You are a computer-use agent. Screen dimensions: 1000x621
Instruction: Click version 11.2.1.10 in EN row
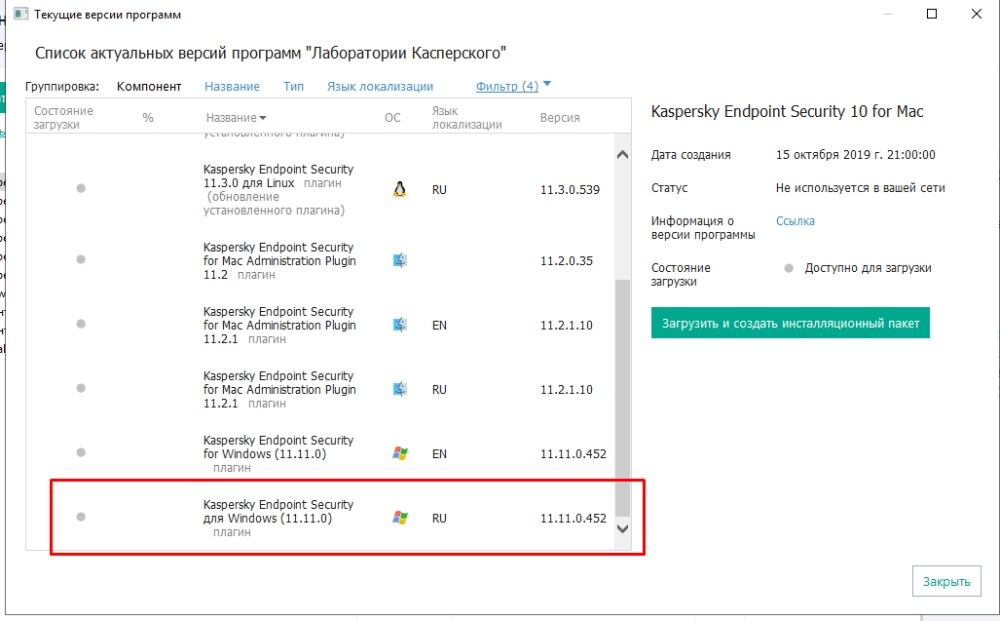pyautogui.click(x=566, y=325)
